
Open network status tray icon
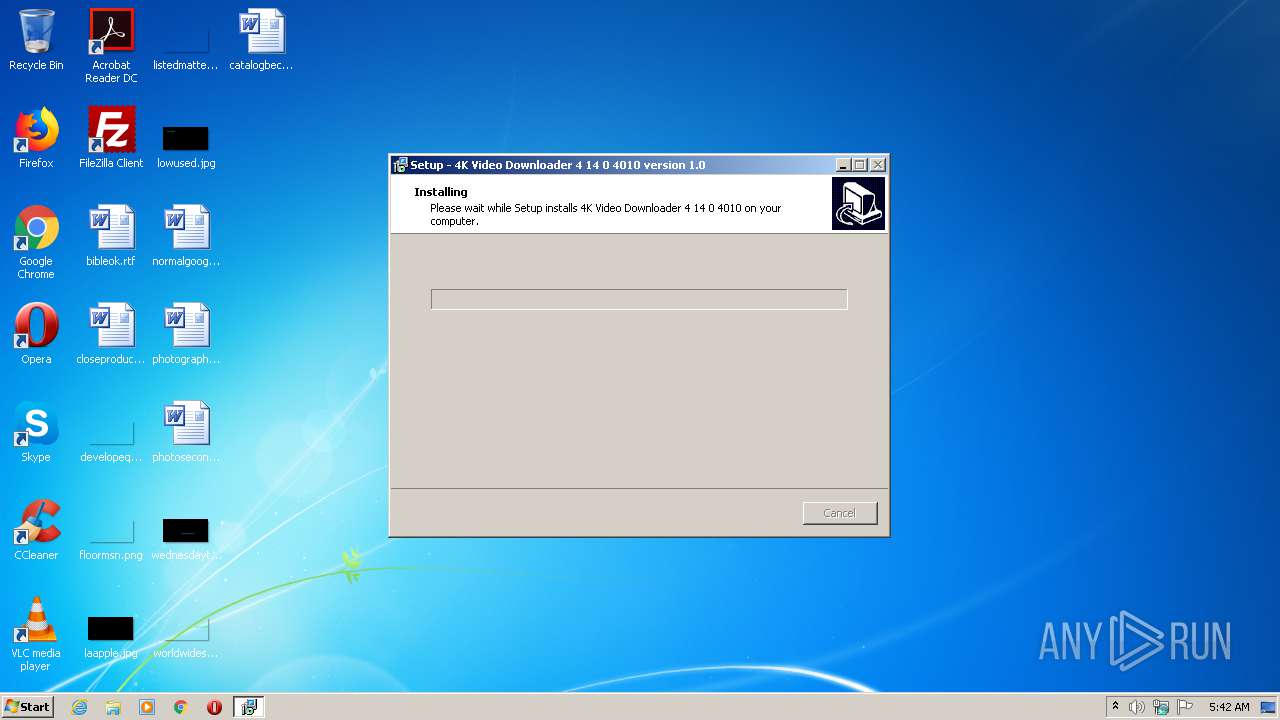click(1161, 707)
